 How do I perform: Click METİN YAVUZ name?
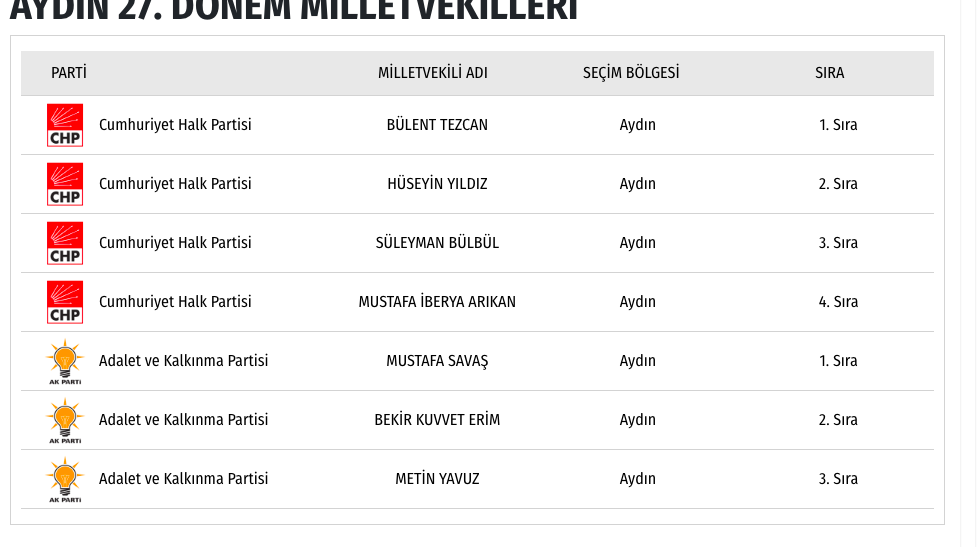[437, 479]
